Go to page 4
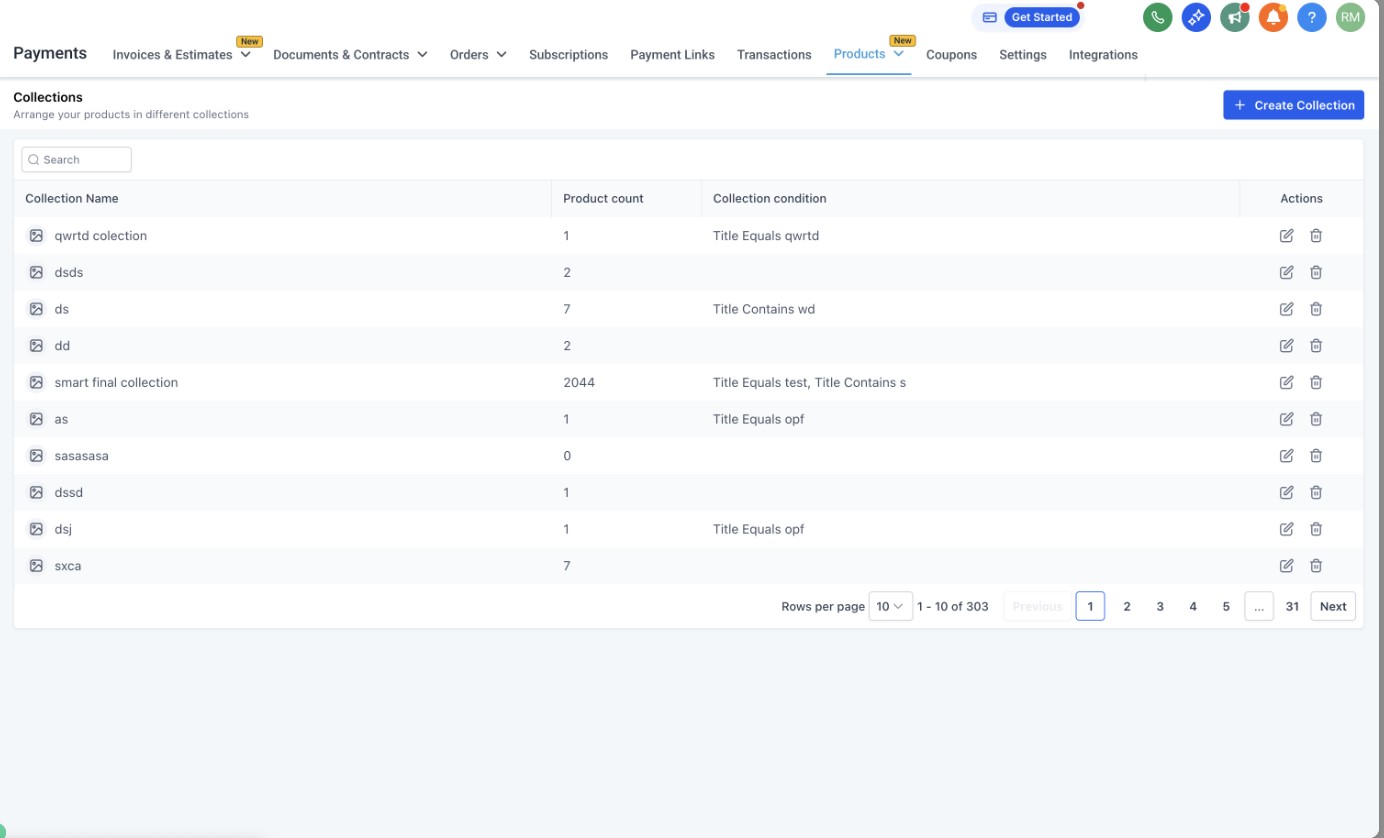Viewport: 1384px width, 838px height. pyautogui.click(x=1193, y=606)
